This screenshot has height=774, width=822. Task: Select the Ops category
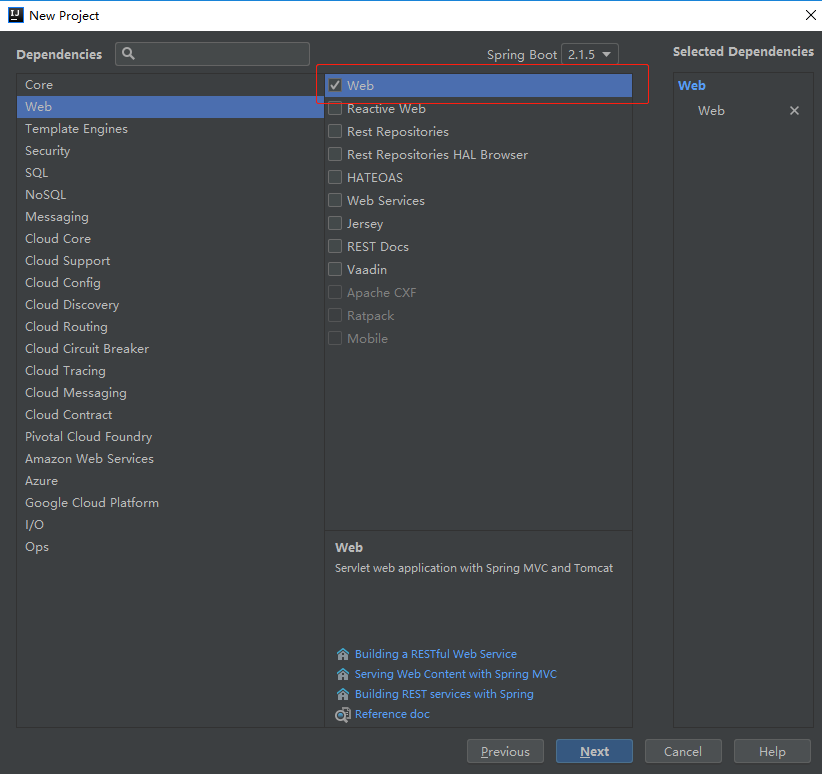click(x=170, y=547)
